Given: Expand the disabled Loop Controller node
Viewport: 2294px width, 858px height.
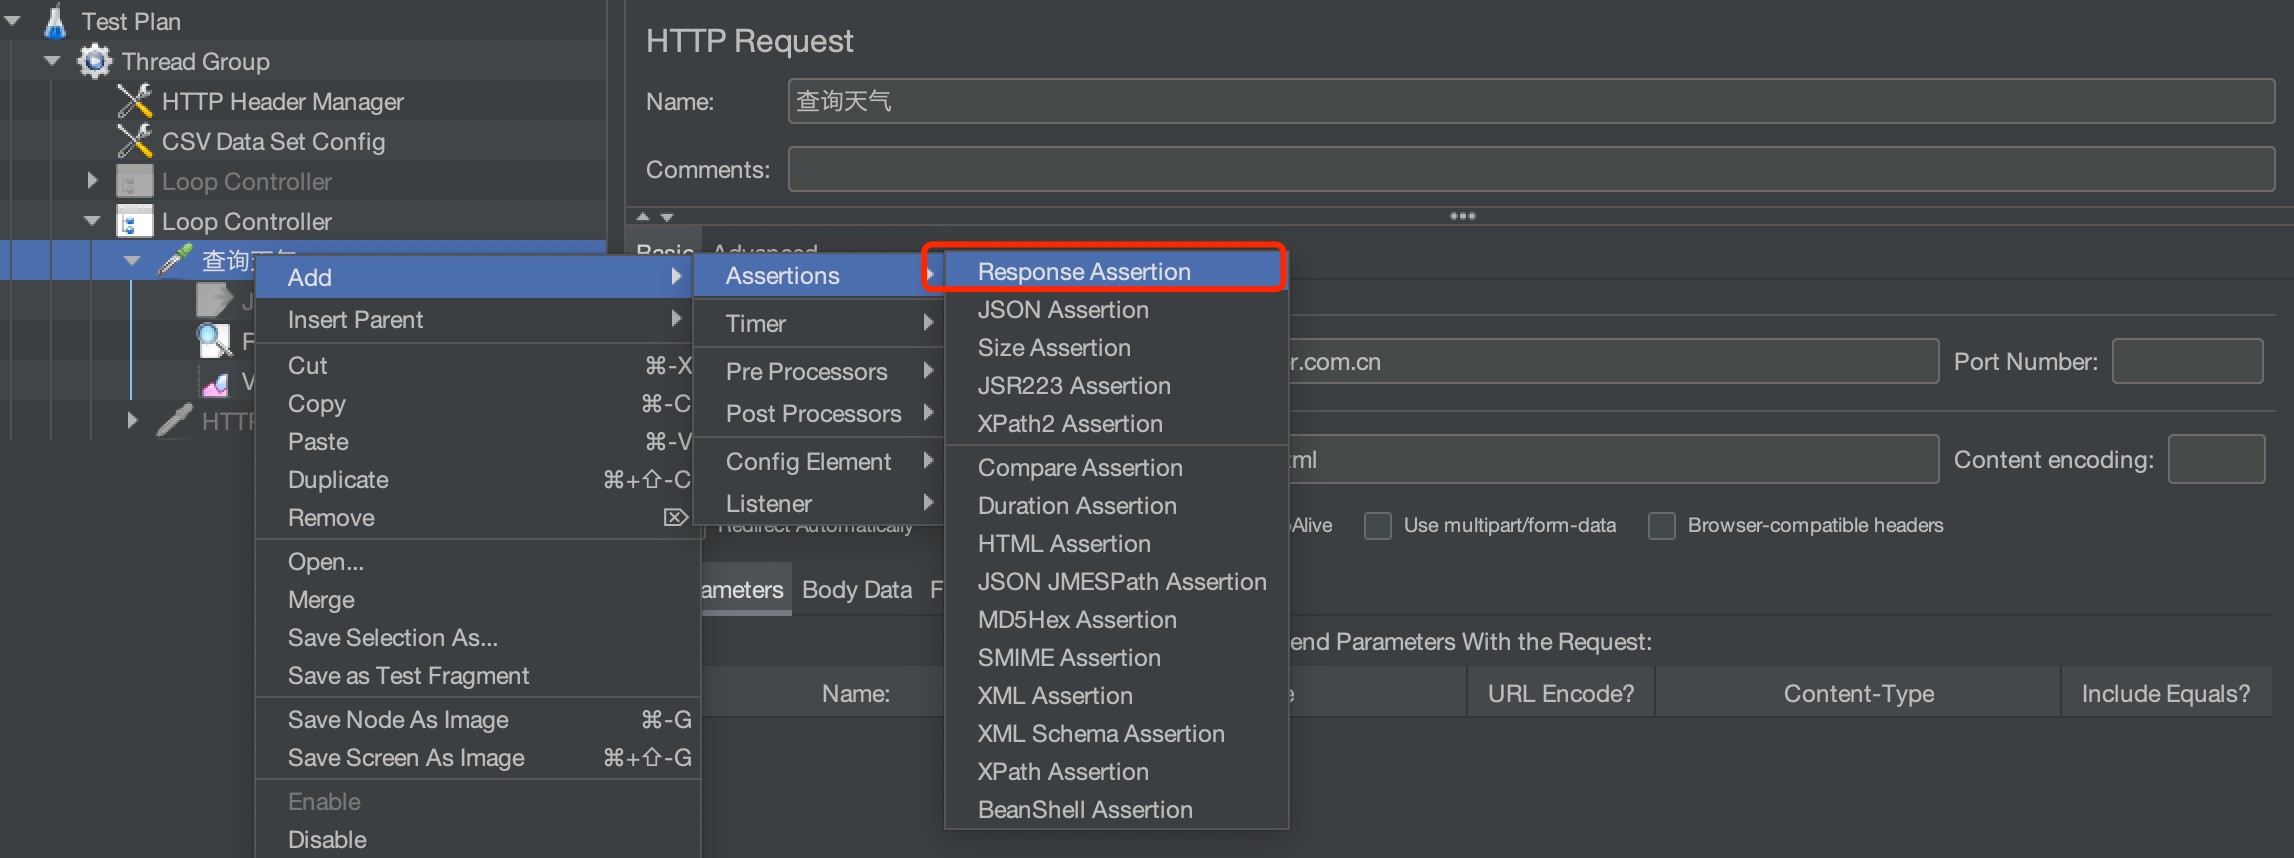Looking at the screenshot, I should [x=92, y=181].
